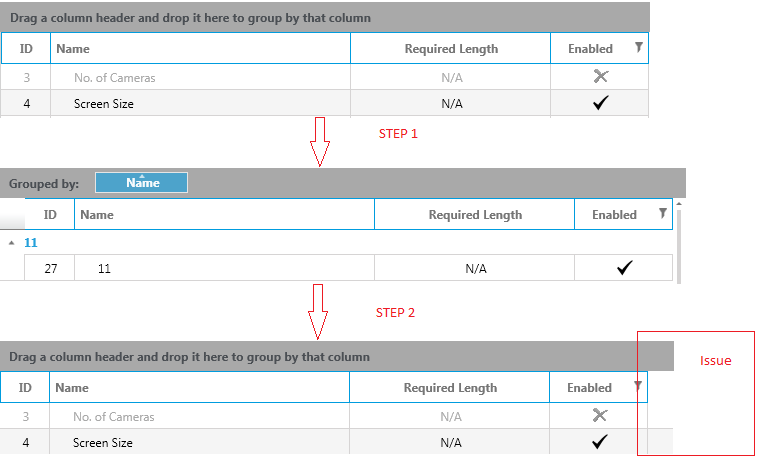Sort by Required Length header in bottom grid
766x457 pixels.
pos(450,388)
